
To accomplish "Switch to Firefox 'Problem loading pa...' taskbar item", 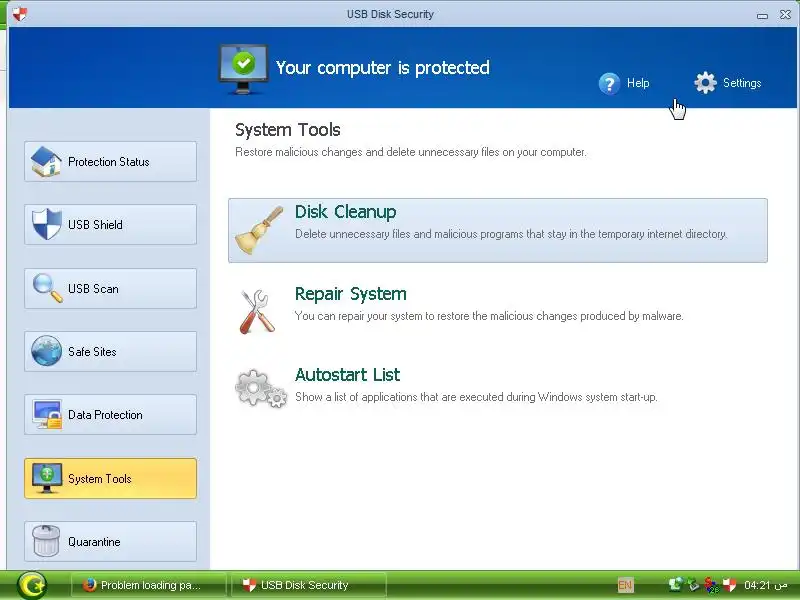I will tap(148, 585).
